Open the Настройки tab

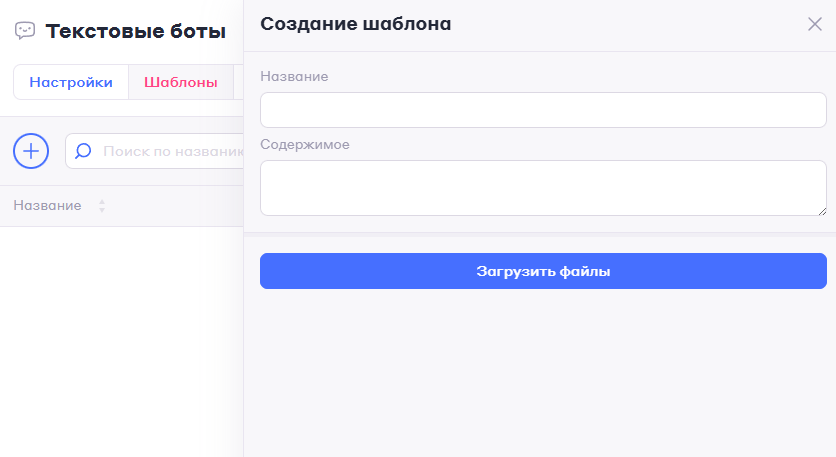point(71,83)
